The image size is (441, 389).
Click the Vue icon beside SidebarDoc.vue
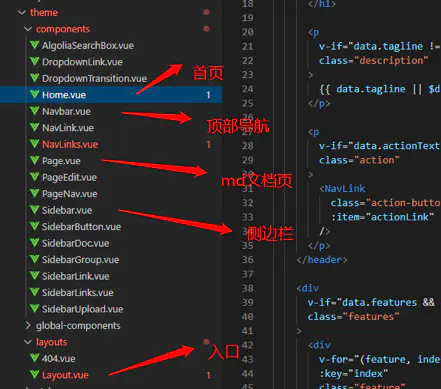(34, 243)
